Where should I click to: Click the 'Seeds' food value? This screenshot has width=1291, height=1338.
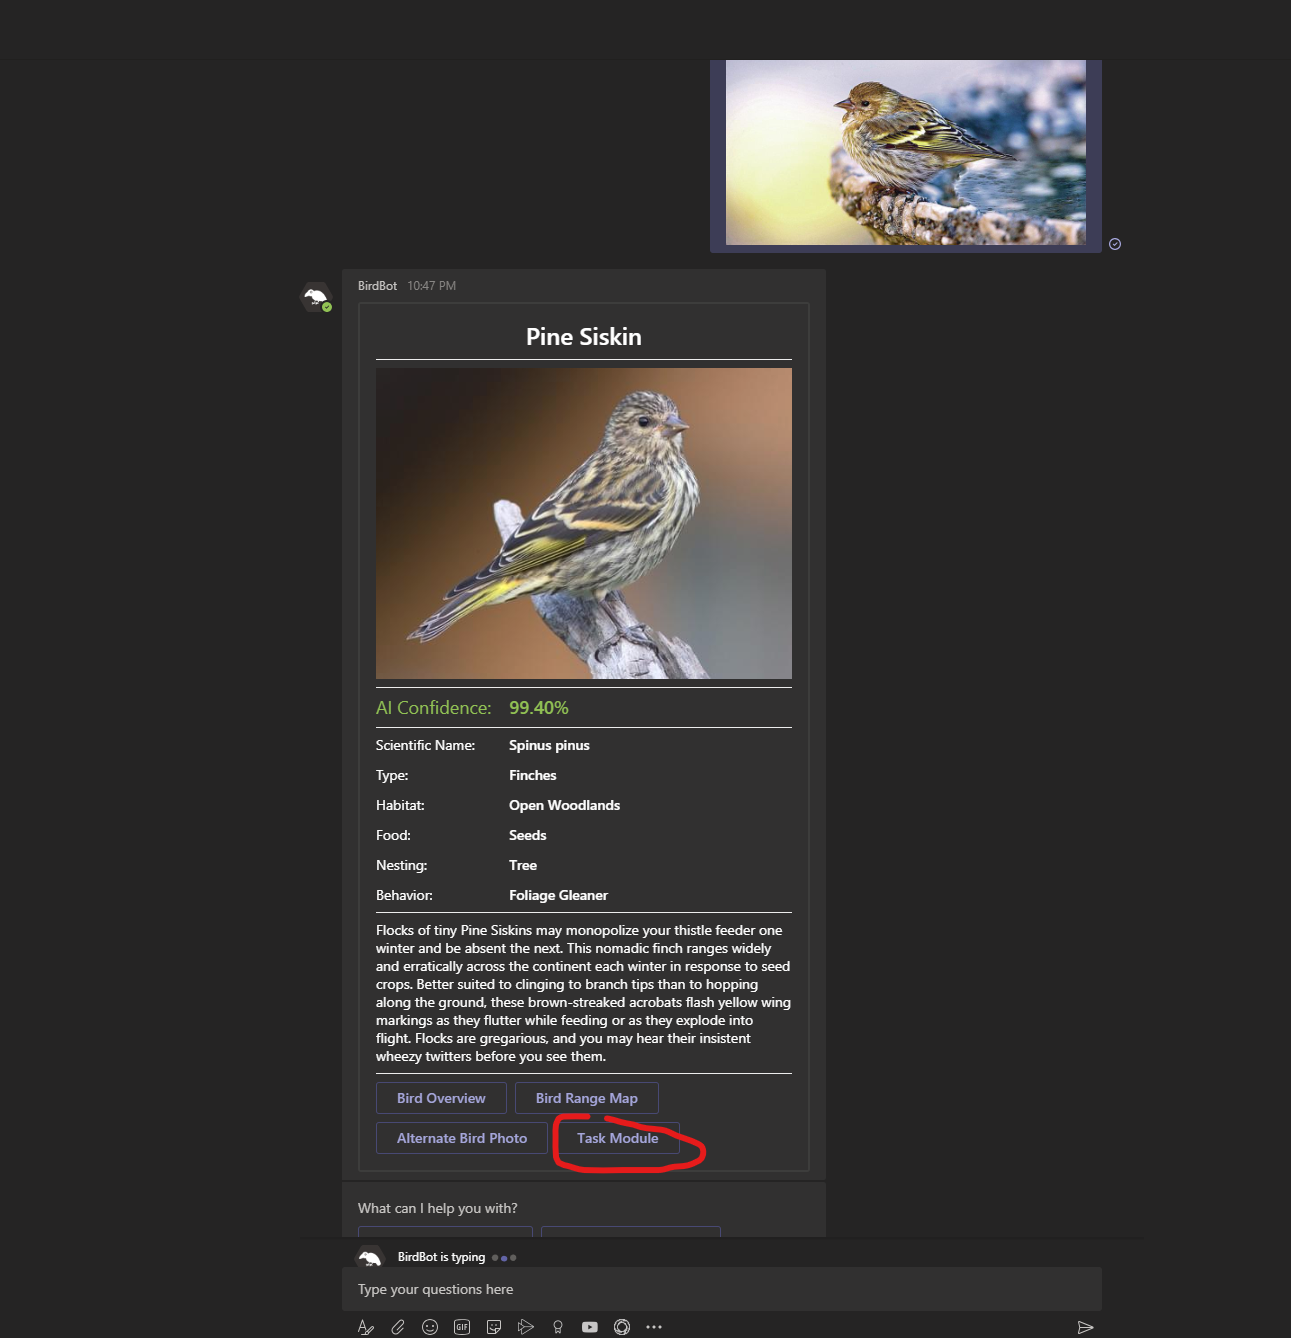click(x=528, y=835)
